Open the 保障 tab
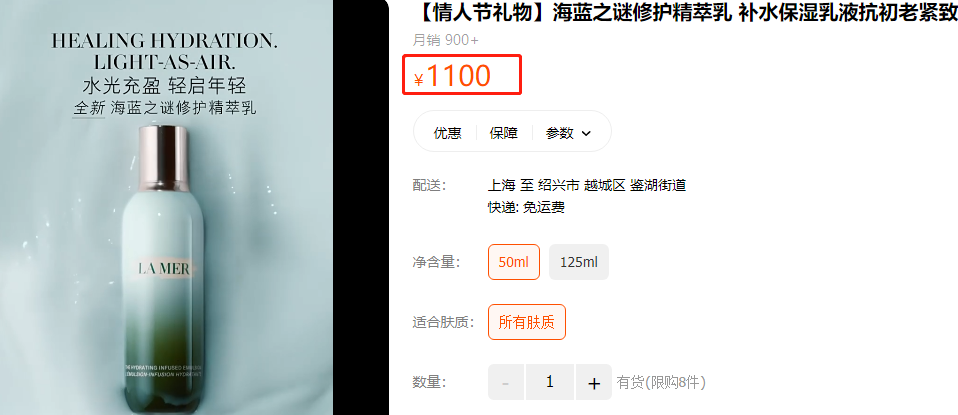 click(x=503, y=133)
